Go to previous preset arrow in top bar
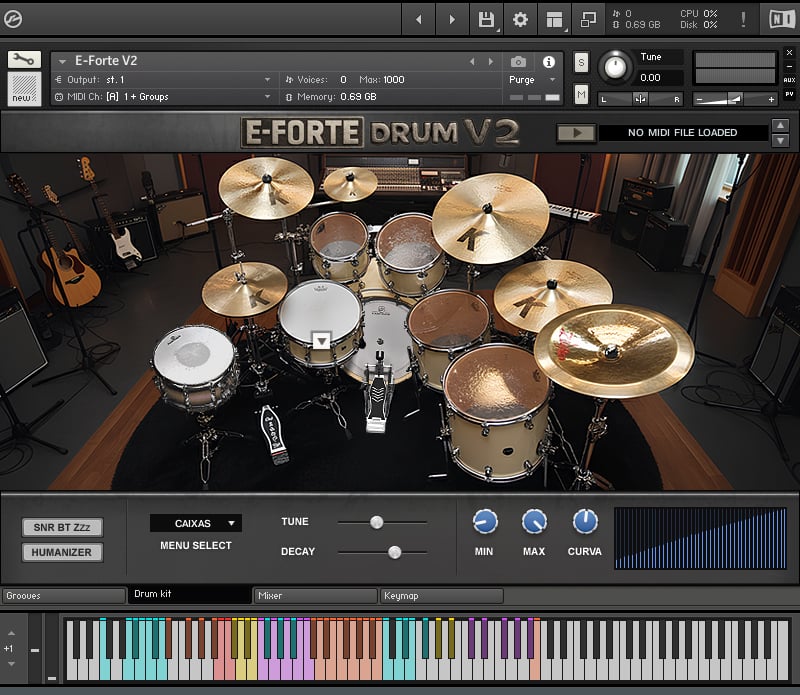This screenshot has height=695, width=800. pos(419,19)
